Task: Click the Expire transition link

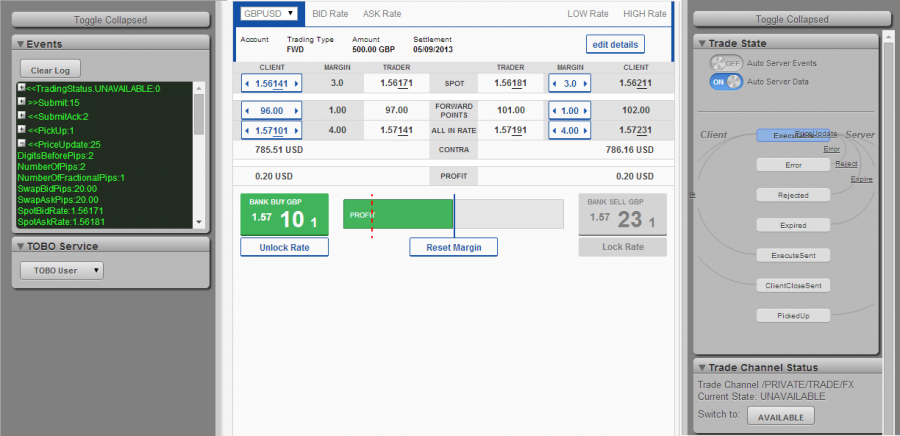Action: click(862, 180)
